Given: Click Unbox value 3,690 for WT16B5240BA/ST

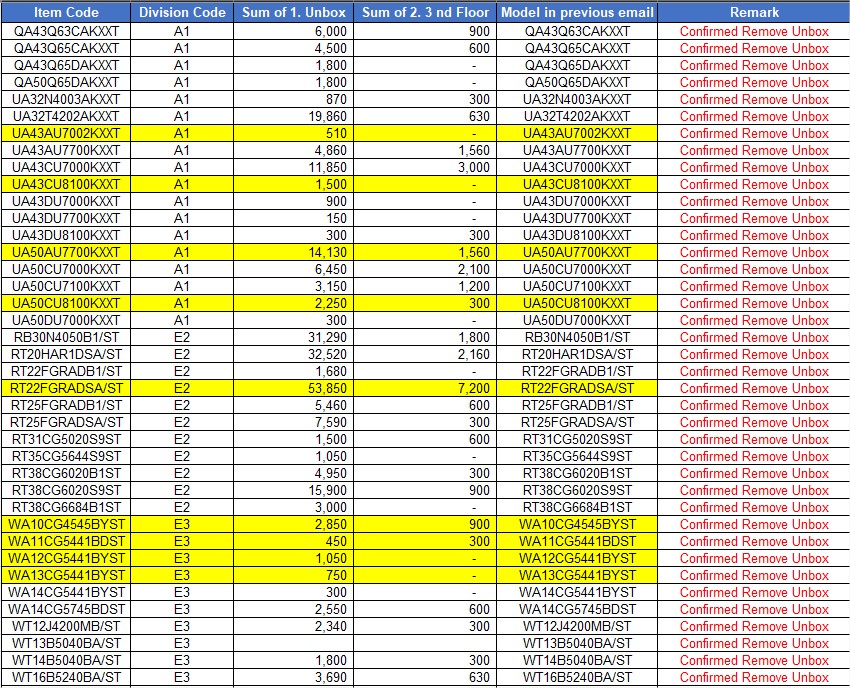Looking at the screenshot, I should tap(293, 677).
